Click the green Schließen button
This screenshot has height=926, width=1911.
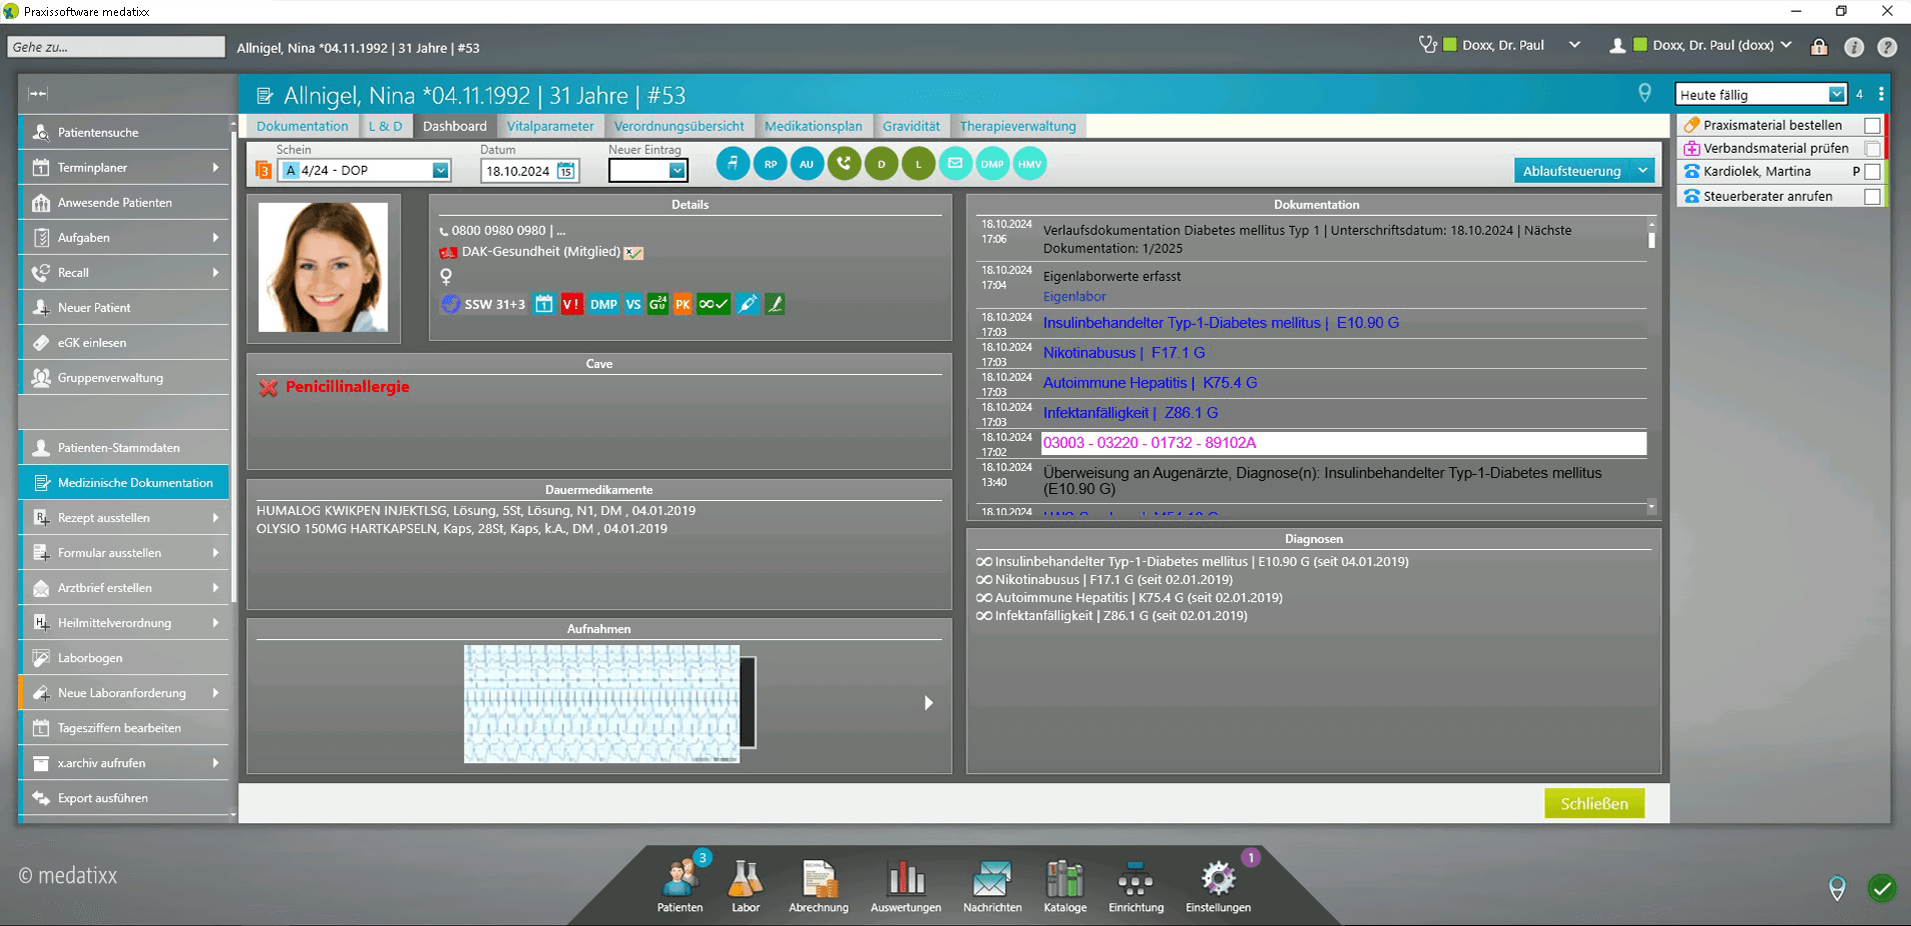(1594, 803)
